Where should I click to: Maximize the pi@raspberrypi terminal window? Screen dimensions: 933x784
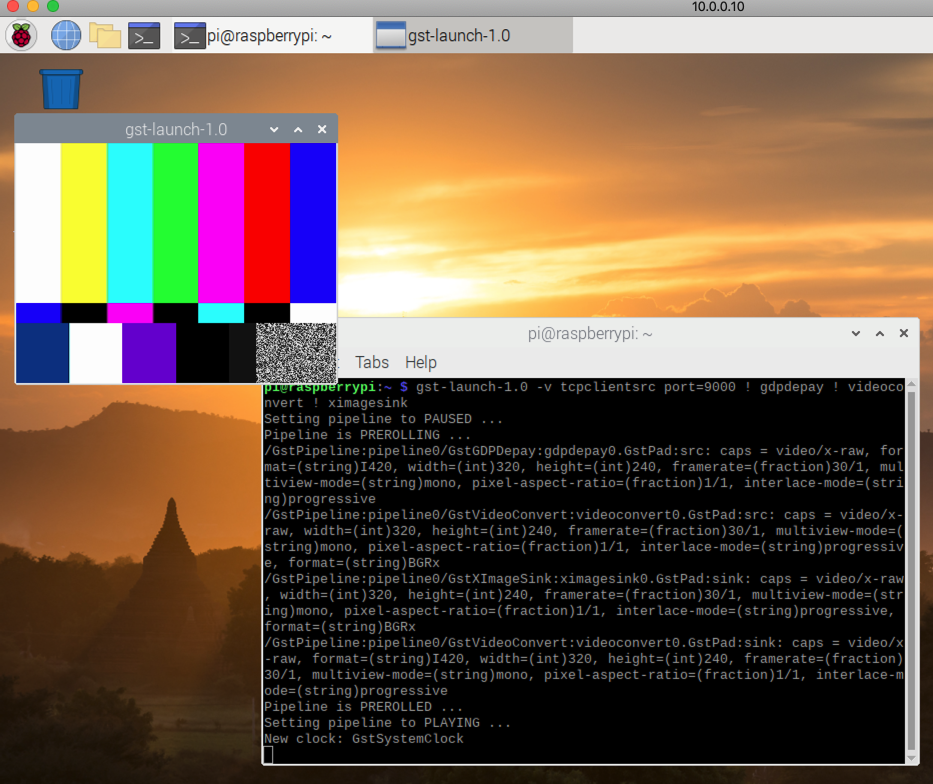[880, 333]
